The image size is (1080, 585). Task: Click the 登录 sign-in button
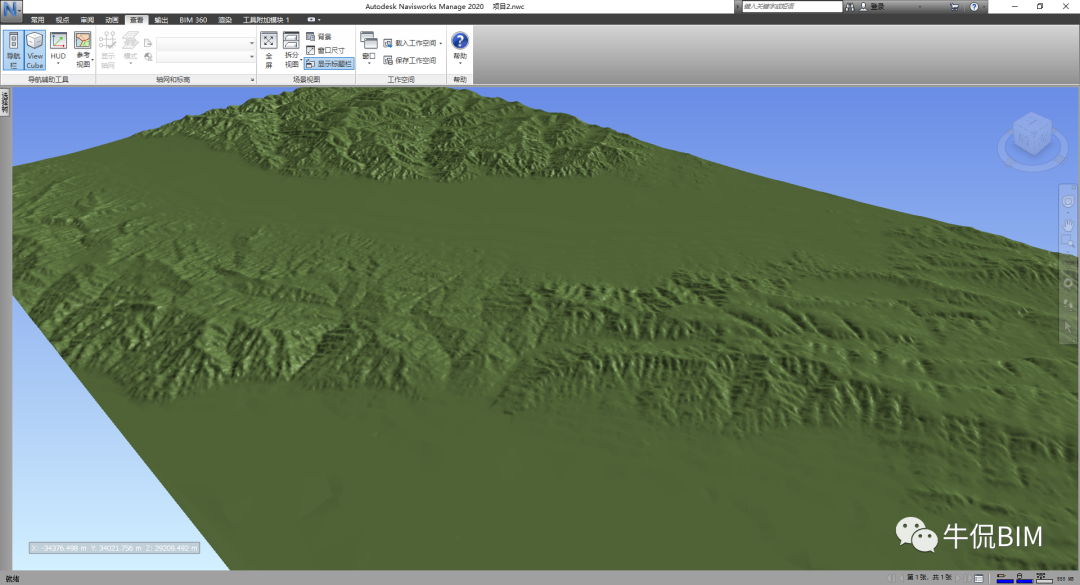pyautogui.click(x=876, y=7)
